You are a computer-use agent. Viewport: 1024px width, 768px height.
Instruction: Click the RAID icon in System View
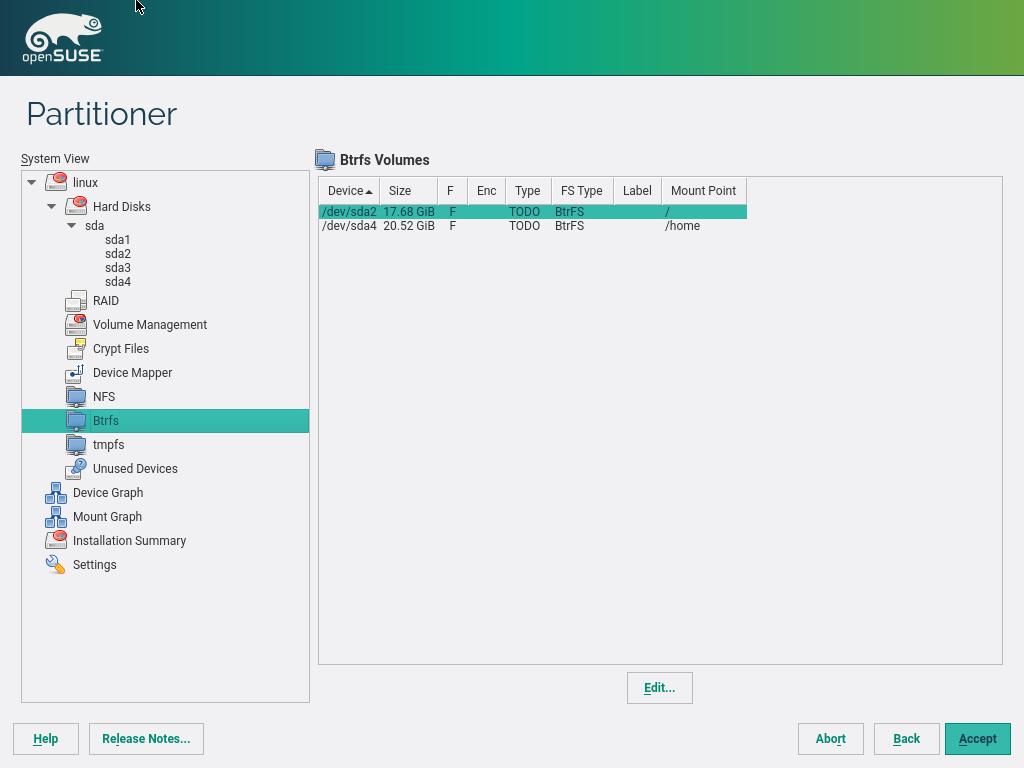point(76,301)
